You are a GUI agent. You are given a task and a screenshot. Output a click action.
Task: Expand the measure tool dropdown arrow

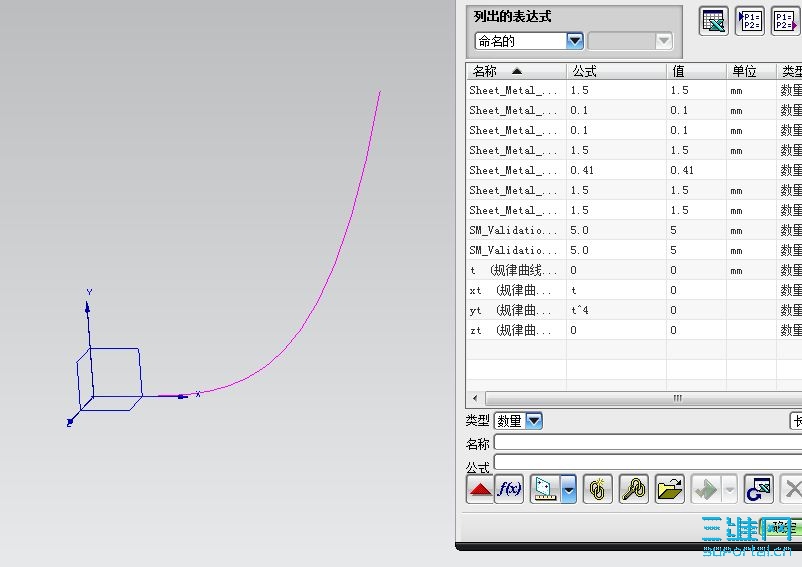pos(568,489)
